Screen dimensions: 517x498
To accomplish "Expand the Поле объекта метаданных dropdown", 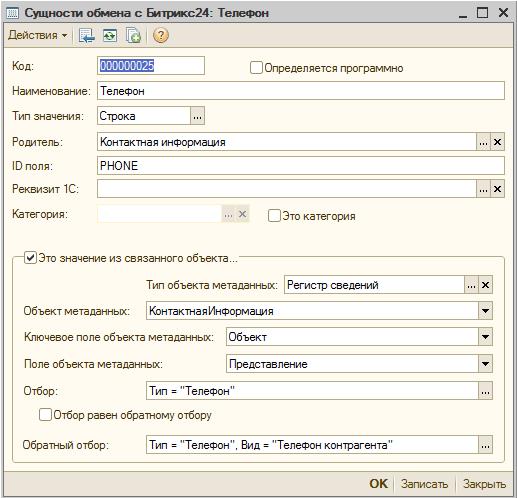I will (x=485, y=364).
